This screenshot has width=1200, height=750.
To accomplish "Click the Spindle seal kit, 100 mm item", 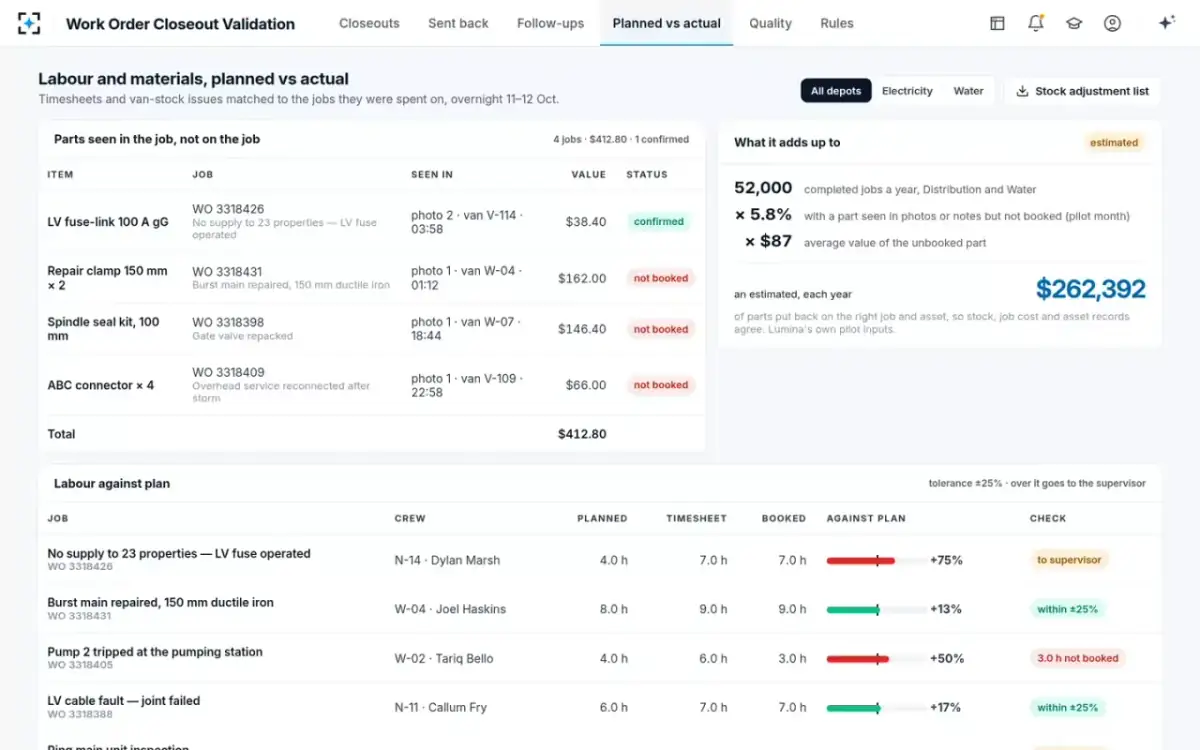I will 103,329.
